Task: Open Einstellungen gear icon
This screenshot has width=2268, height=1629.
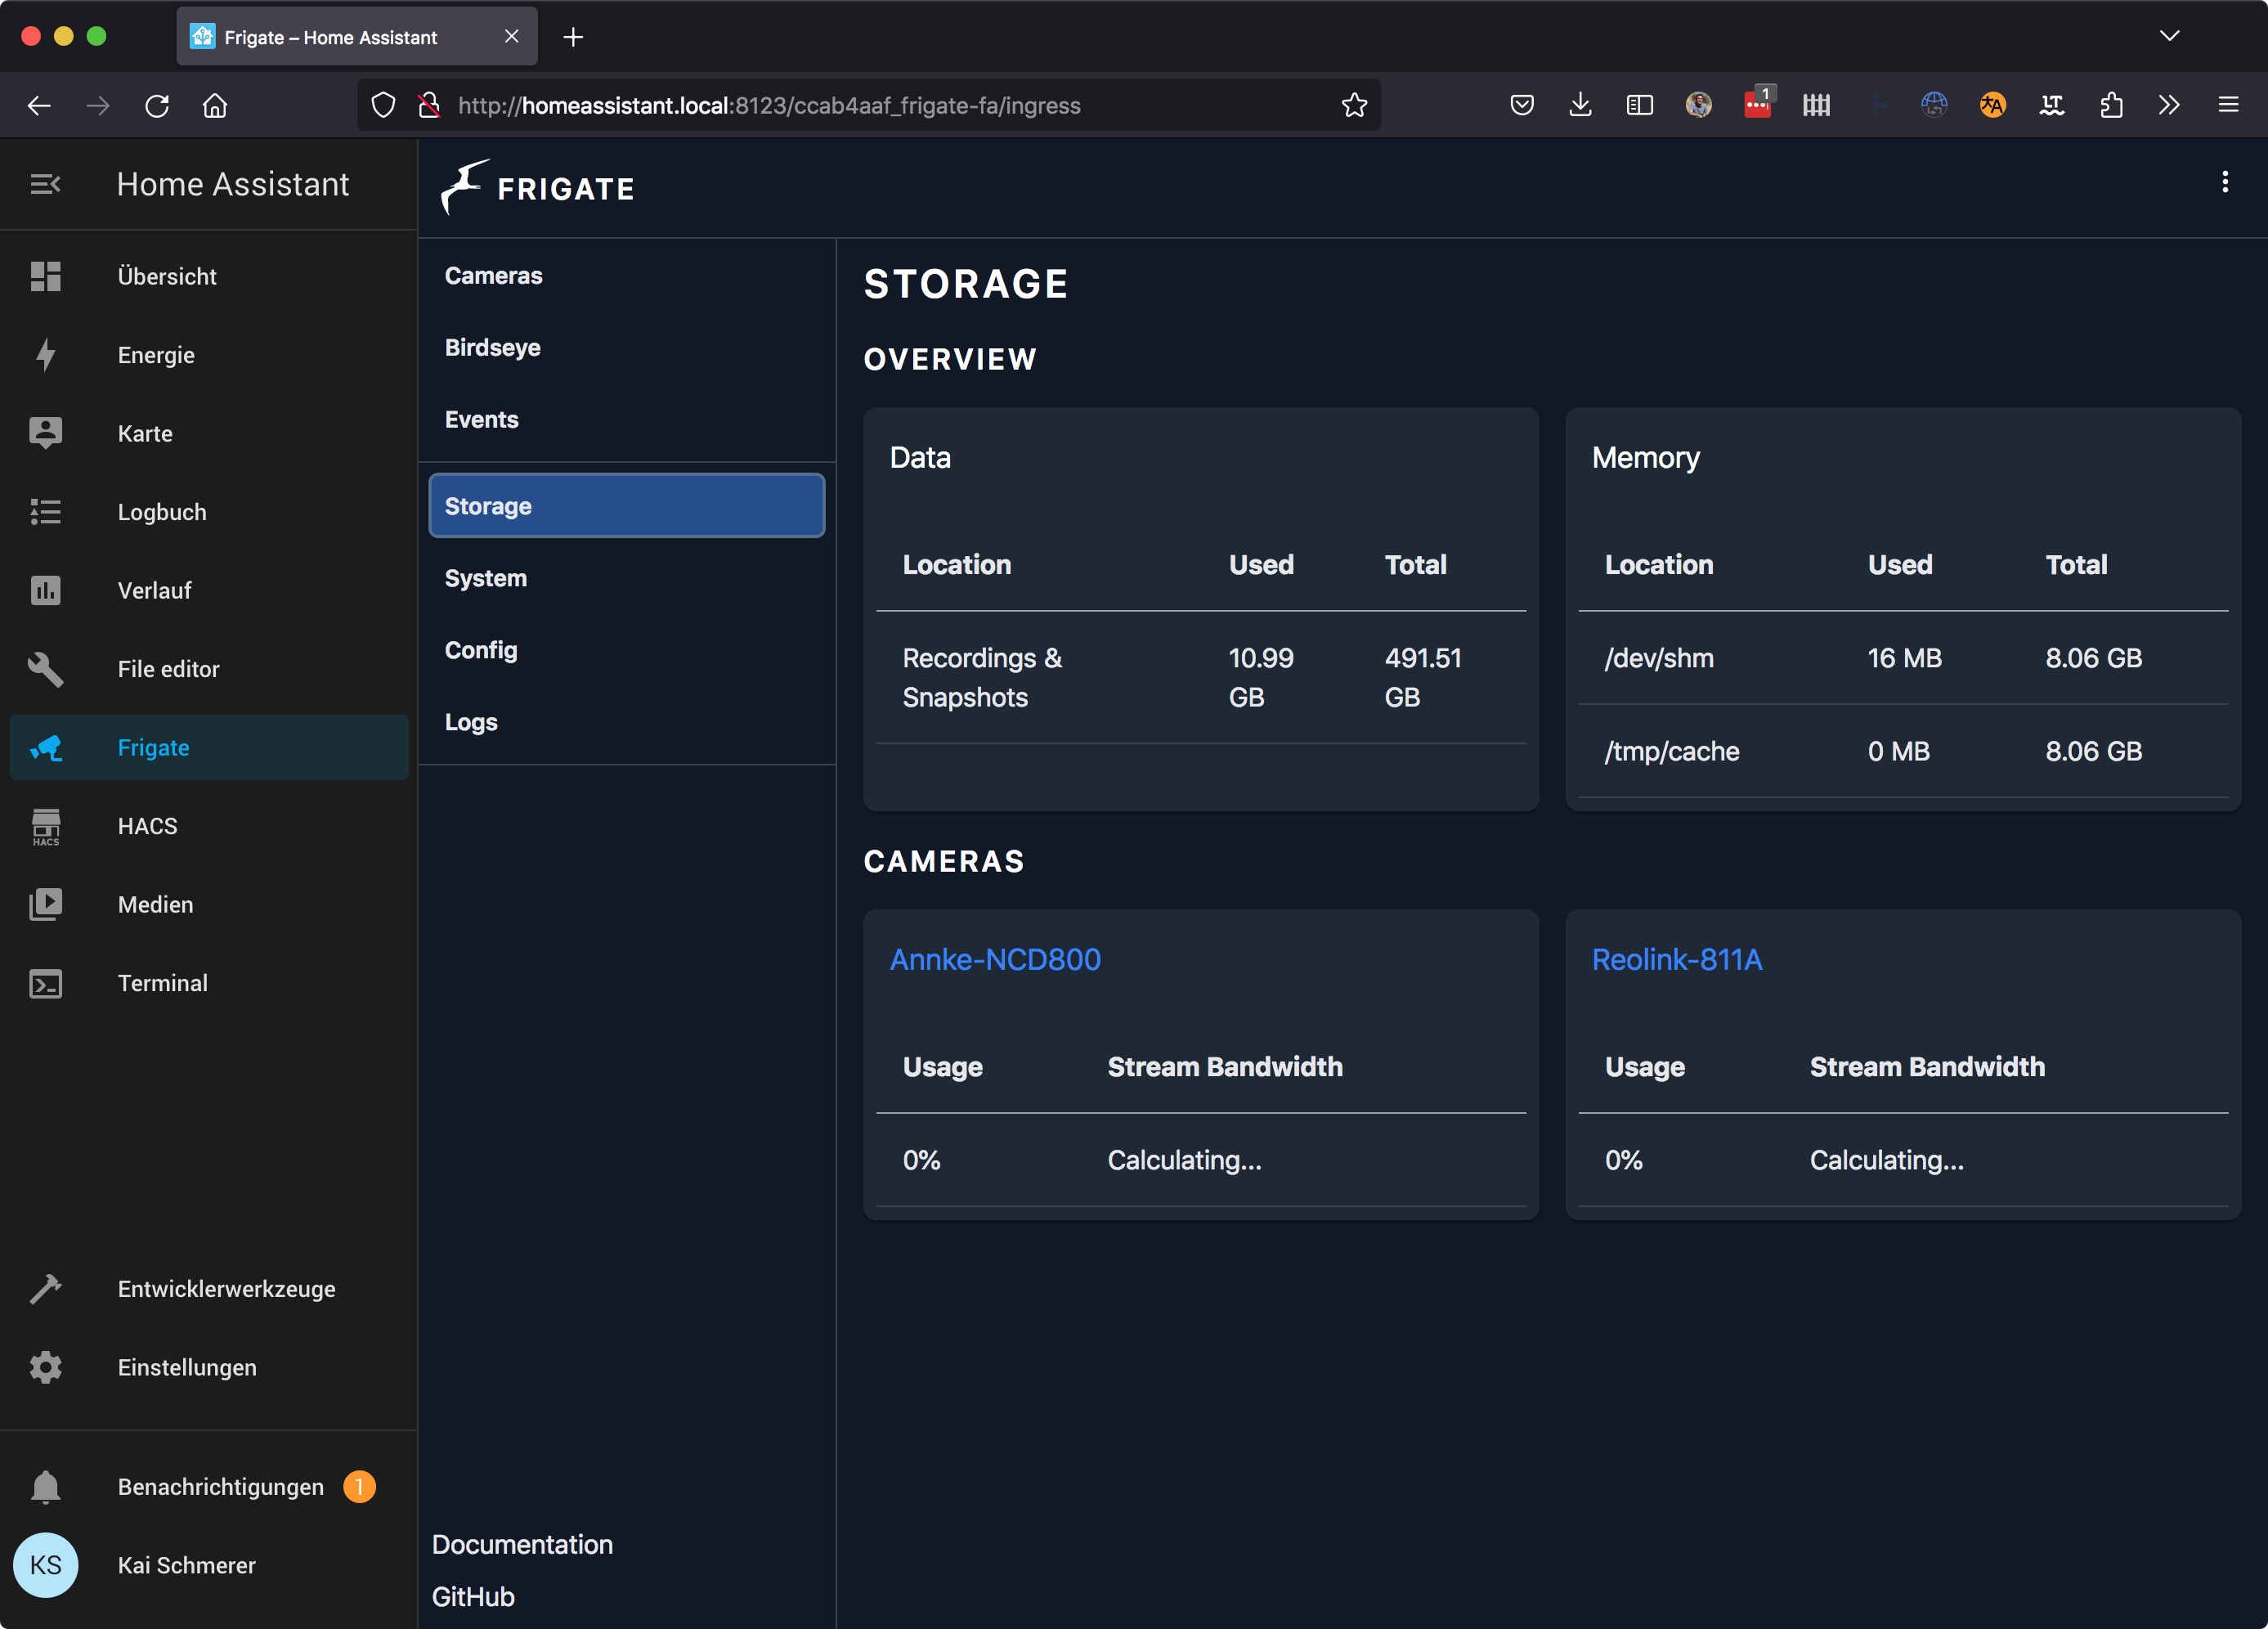Action: tap(46, 1367)
